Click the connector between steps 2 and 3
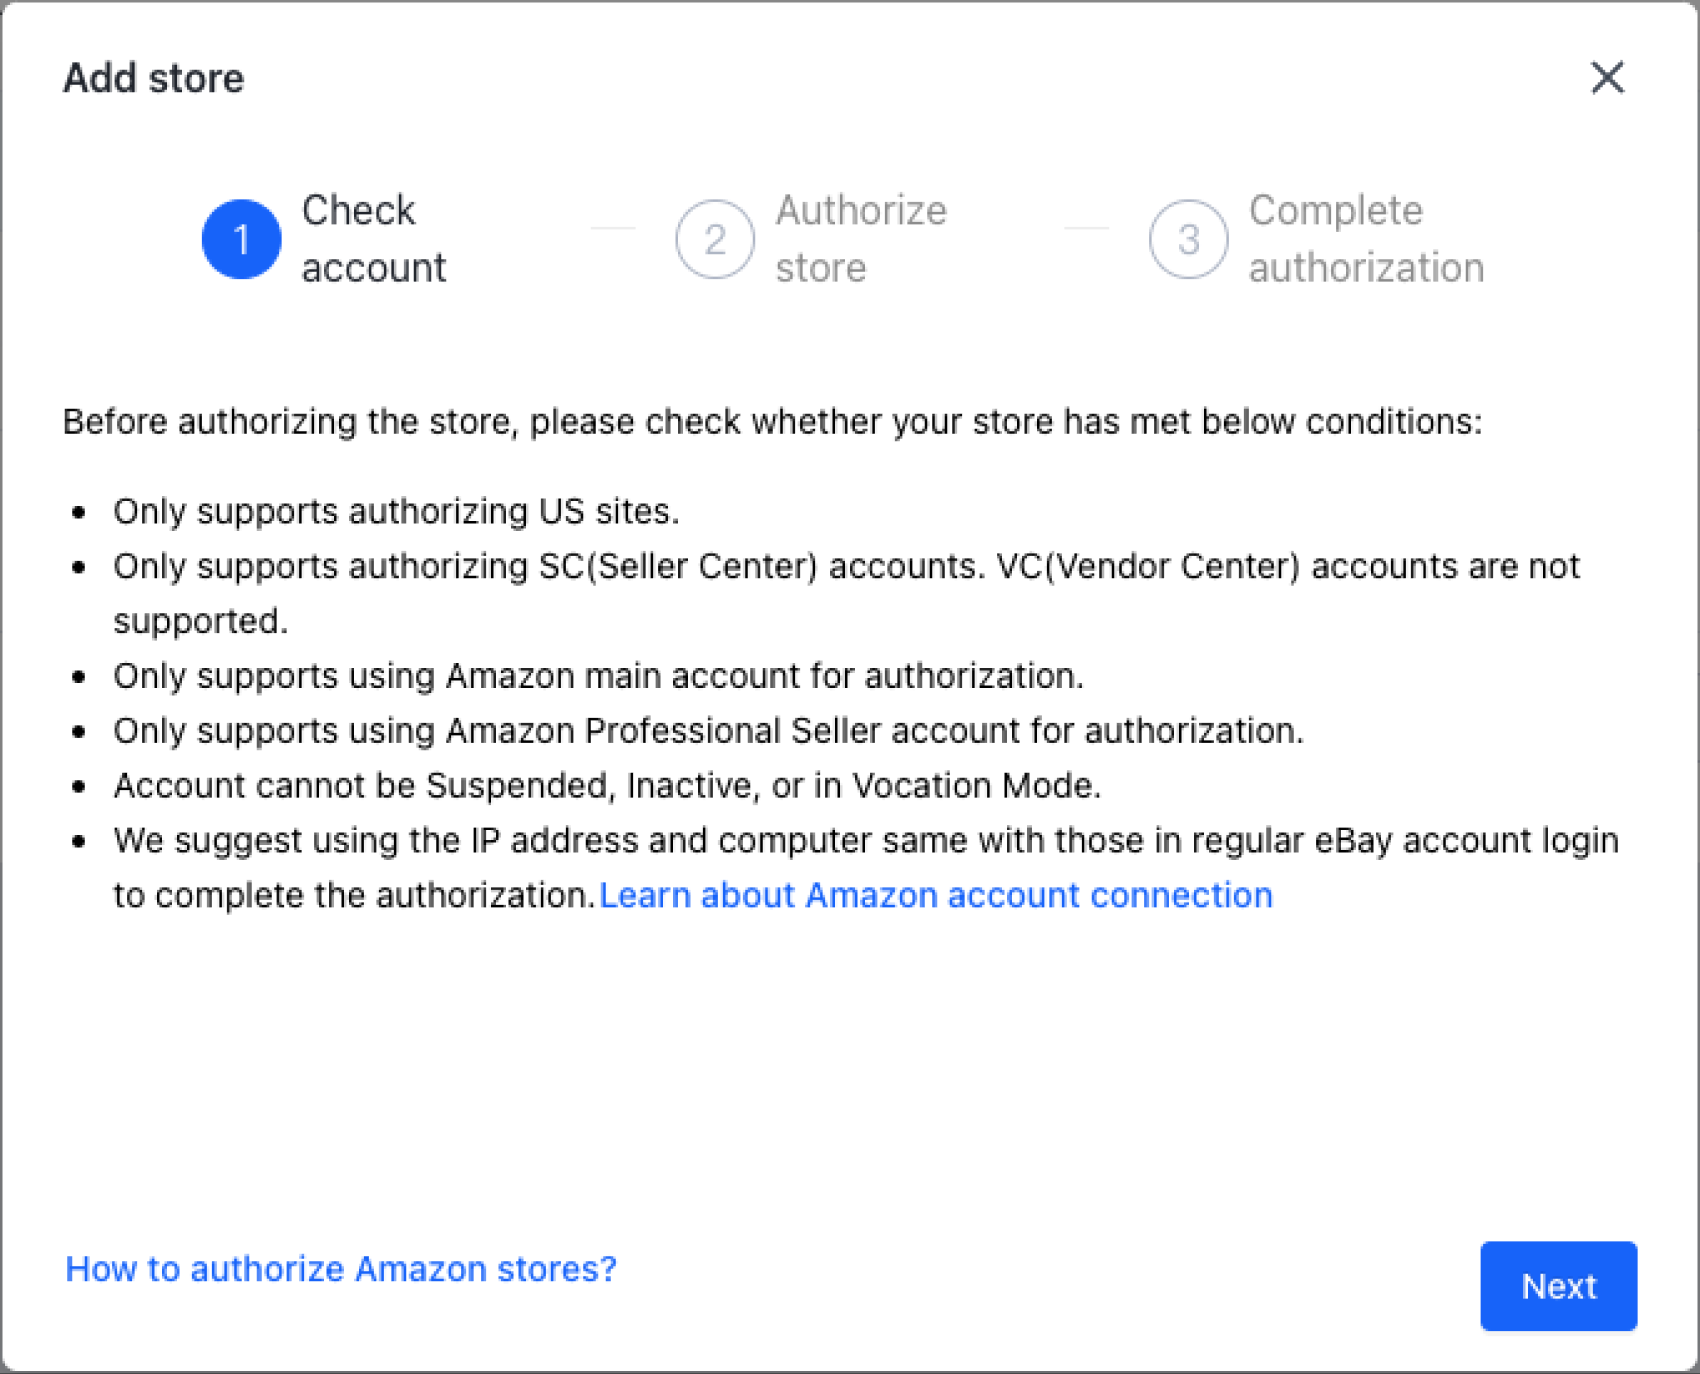 tap(1086, 228)
